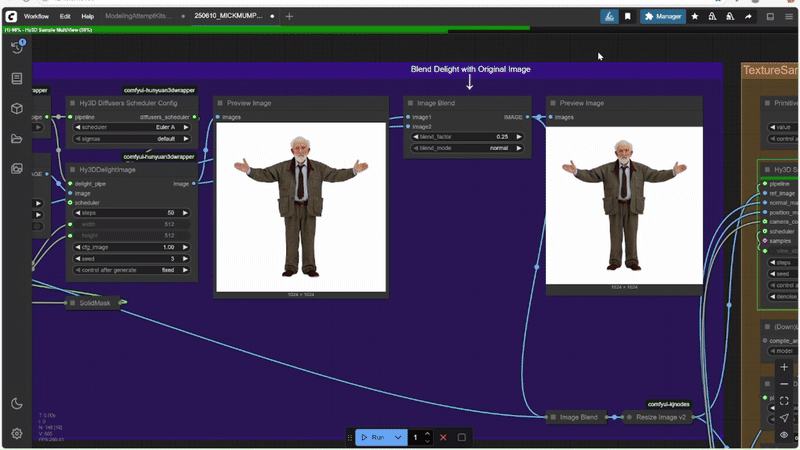
Task: Open the templates image sidebar icon
Action: [x=17, y=168]
